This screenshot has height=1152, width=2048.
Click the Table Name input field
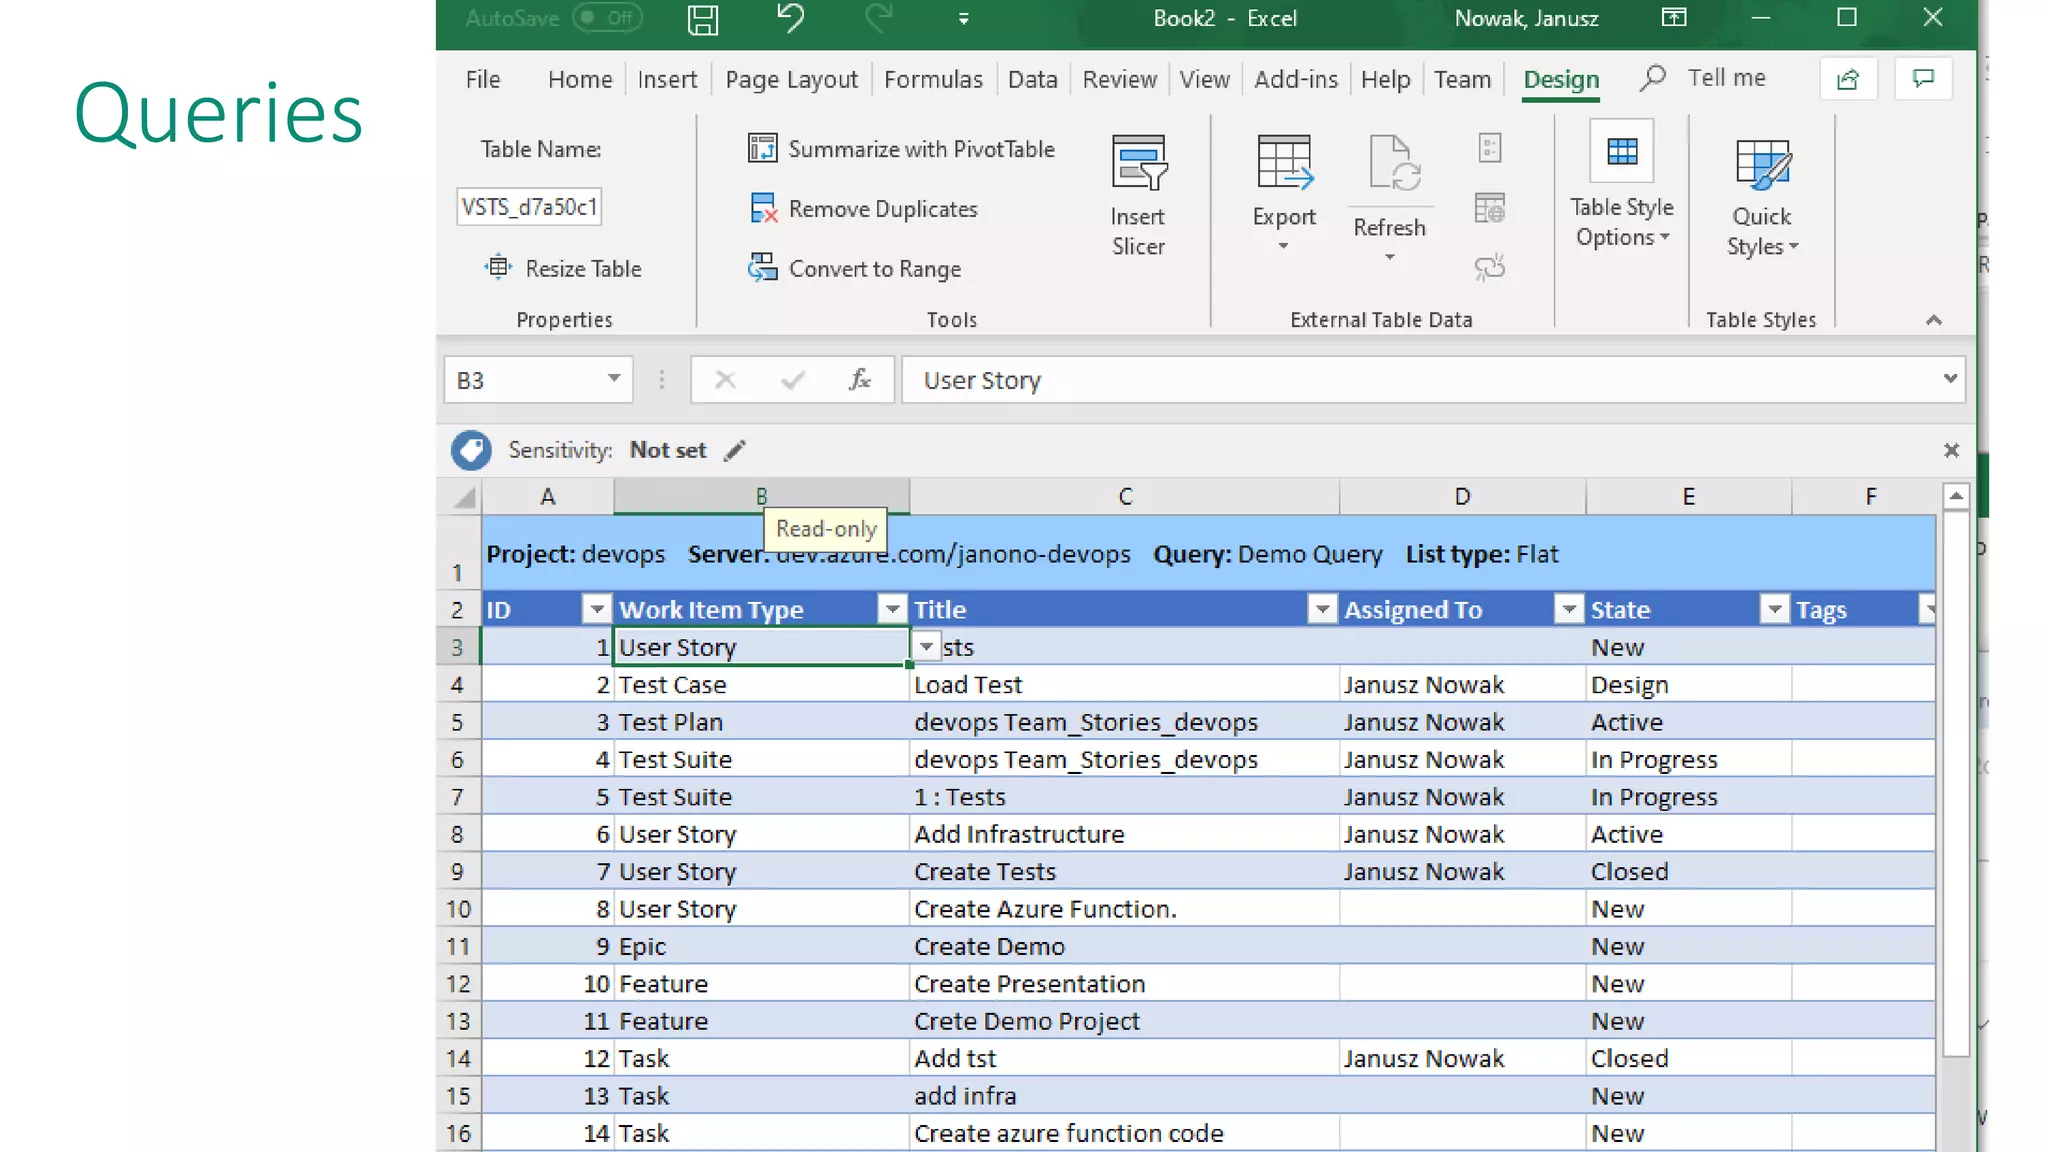(x=529, y=207)
